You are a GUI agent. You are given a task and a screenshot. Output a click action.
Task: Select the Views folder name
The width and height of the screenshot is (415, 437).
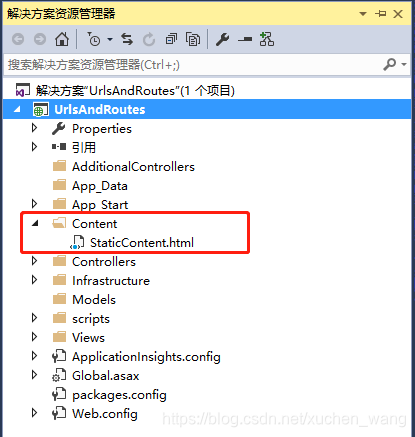(x=88, y=337)
